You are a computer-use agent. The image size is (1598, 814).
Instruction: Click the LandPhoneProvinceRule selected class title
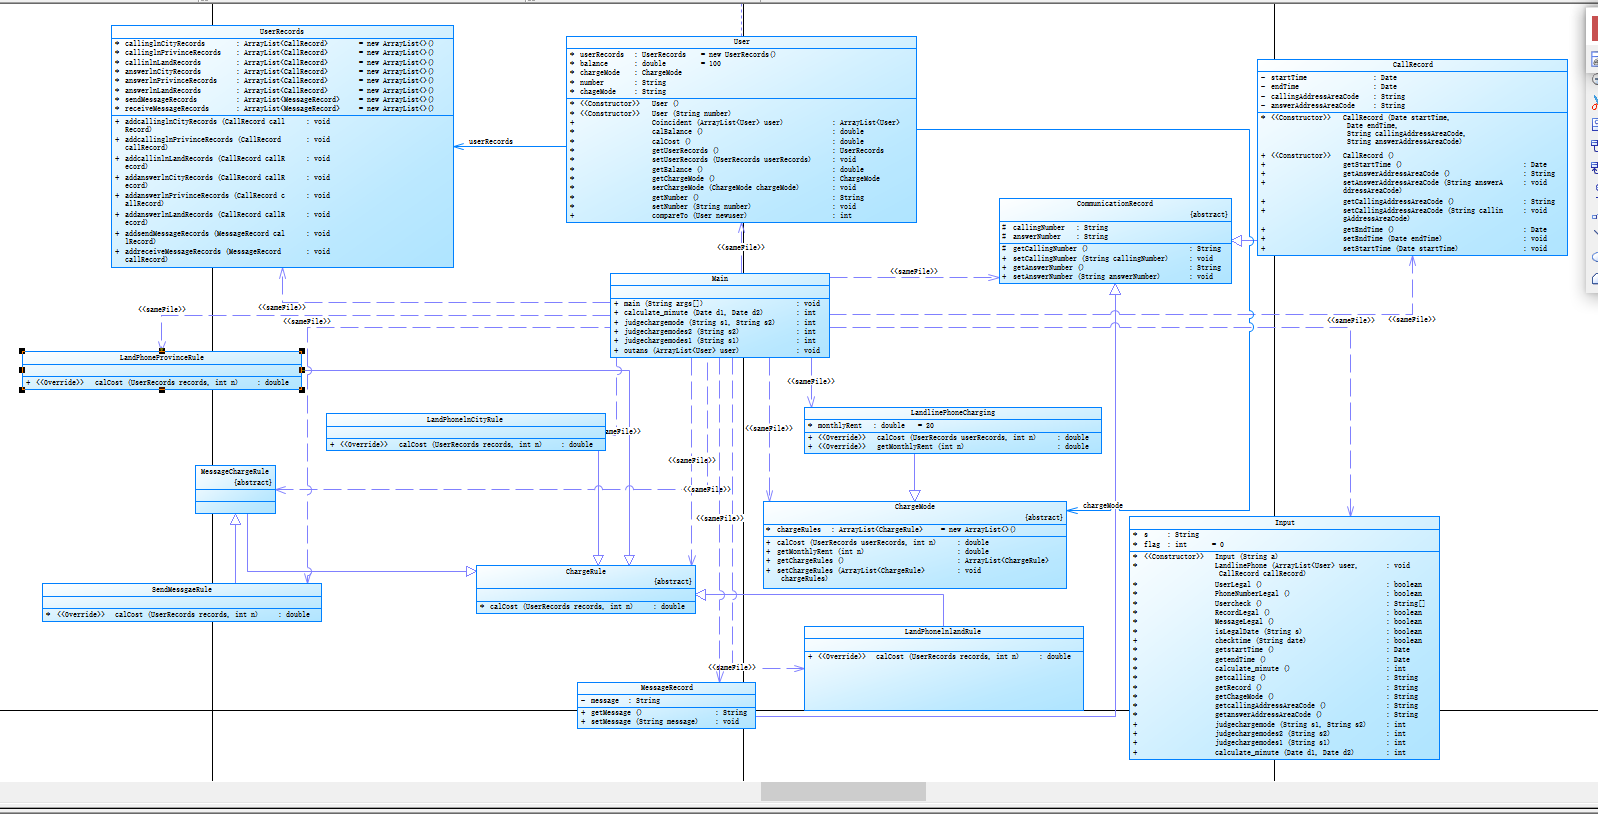click(162, 358)
